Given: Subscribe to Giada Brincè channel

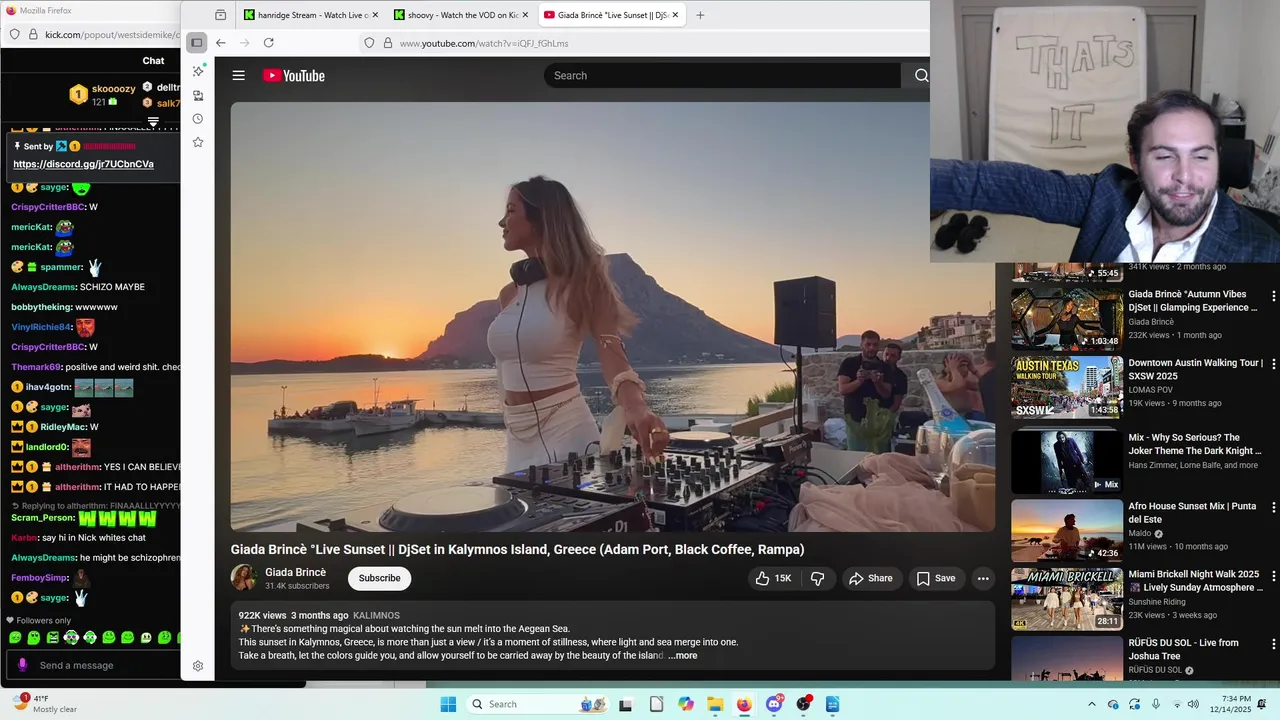Looking at the screenshot, I should click(x=379, y=578).
